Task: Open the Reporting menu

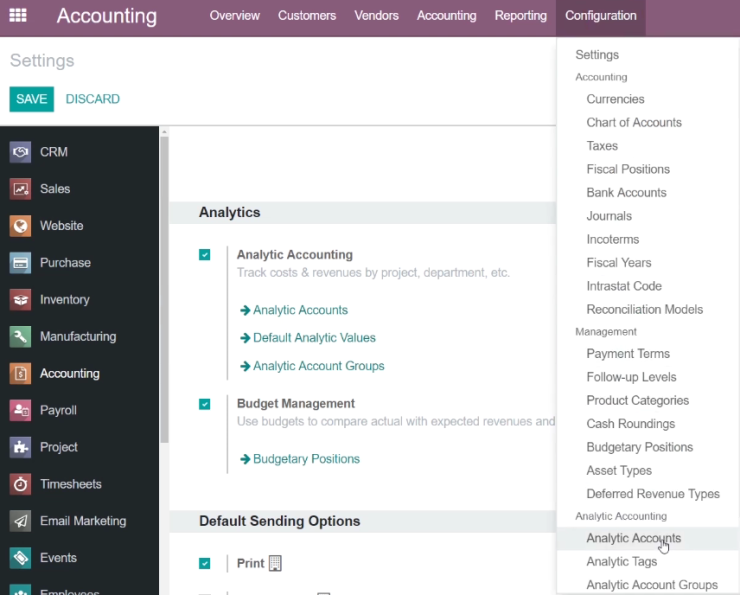Action: tap(521, 16)
